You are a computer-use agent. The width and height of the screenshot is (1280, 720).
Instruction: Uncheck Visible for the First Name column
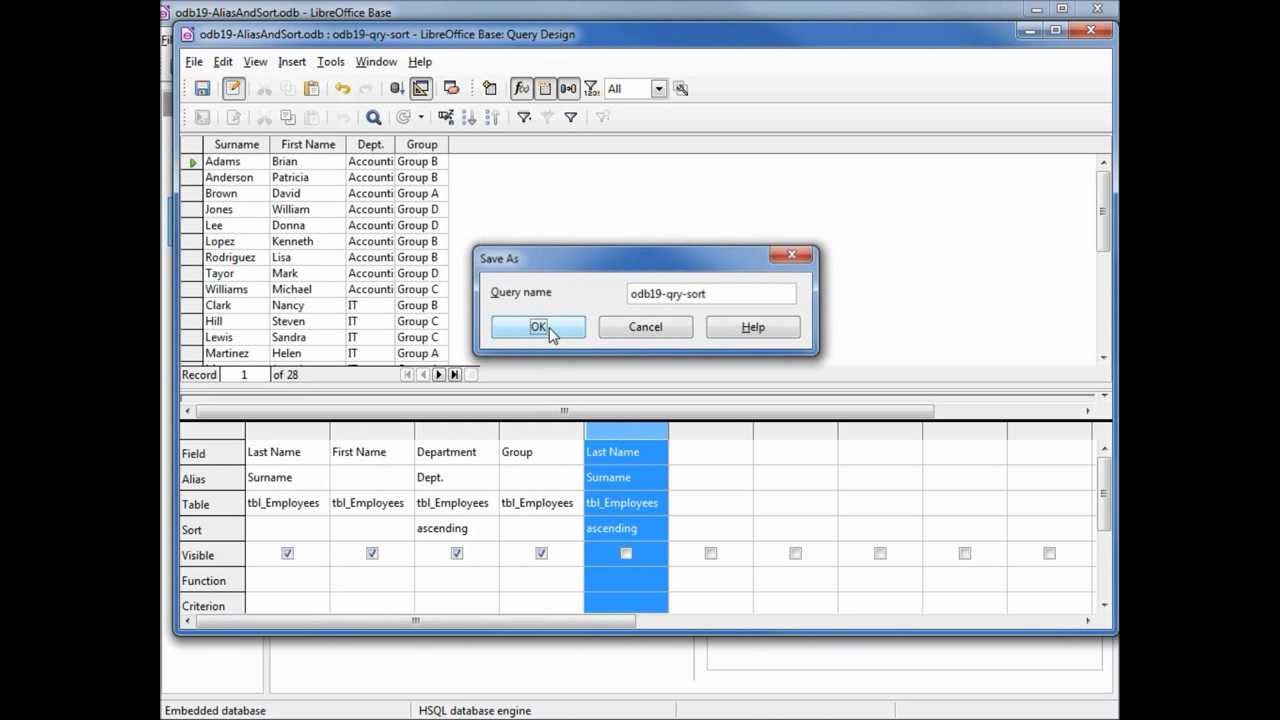372,553
